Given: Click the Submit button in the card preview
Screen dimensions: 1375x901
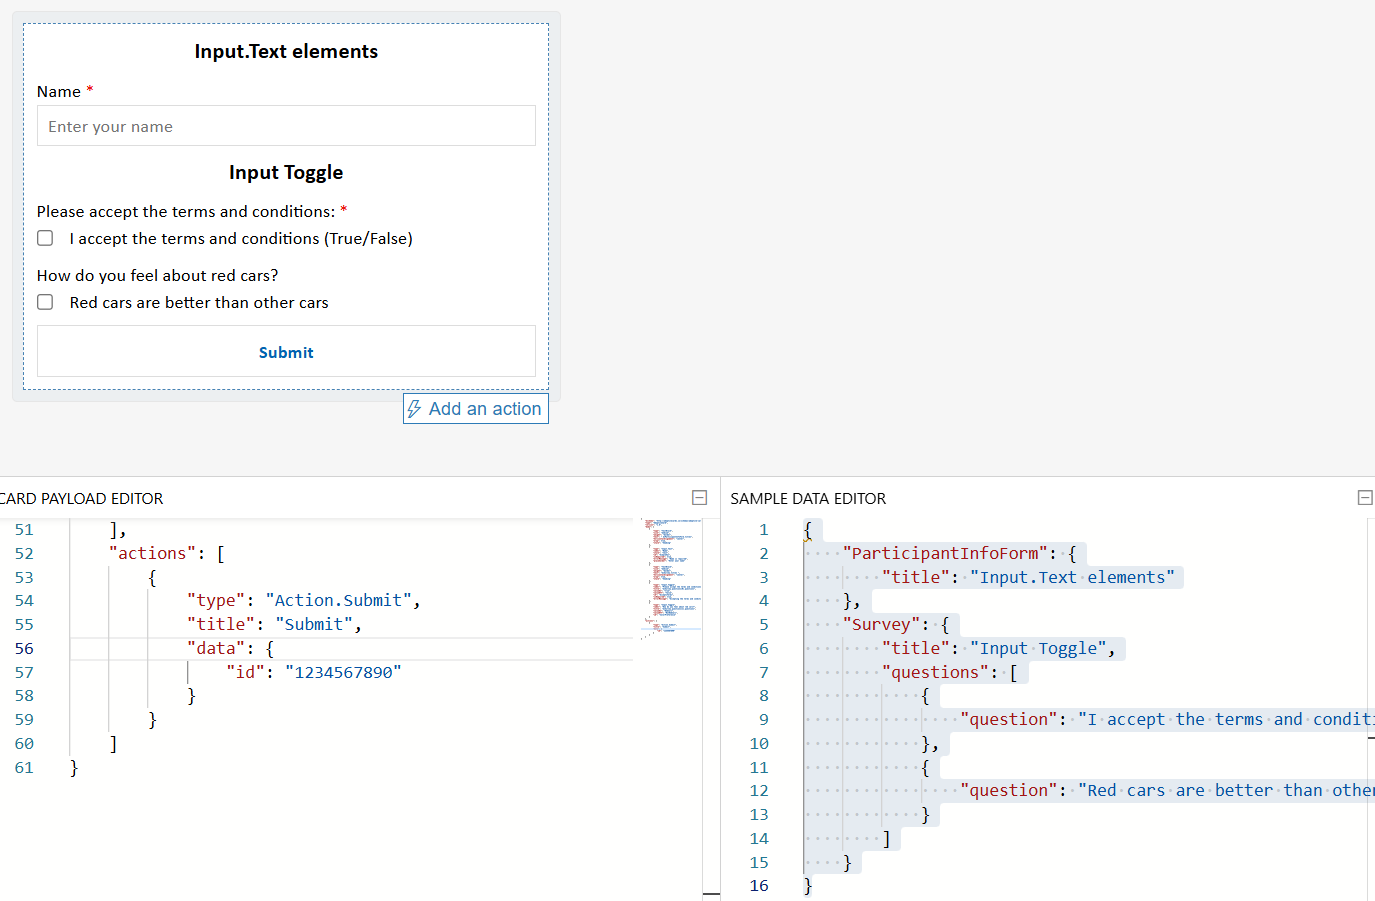Looking at the screenshot, I should [286, 352].
